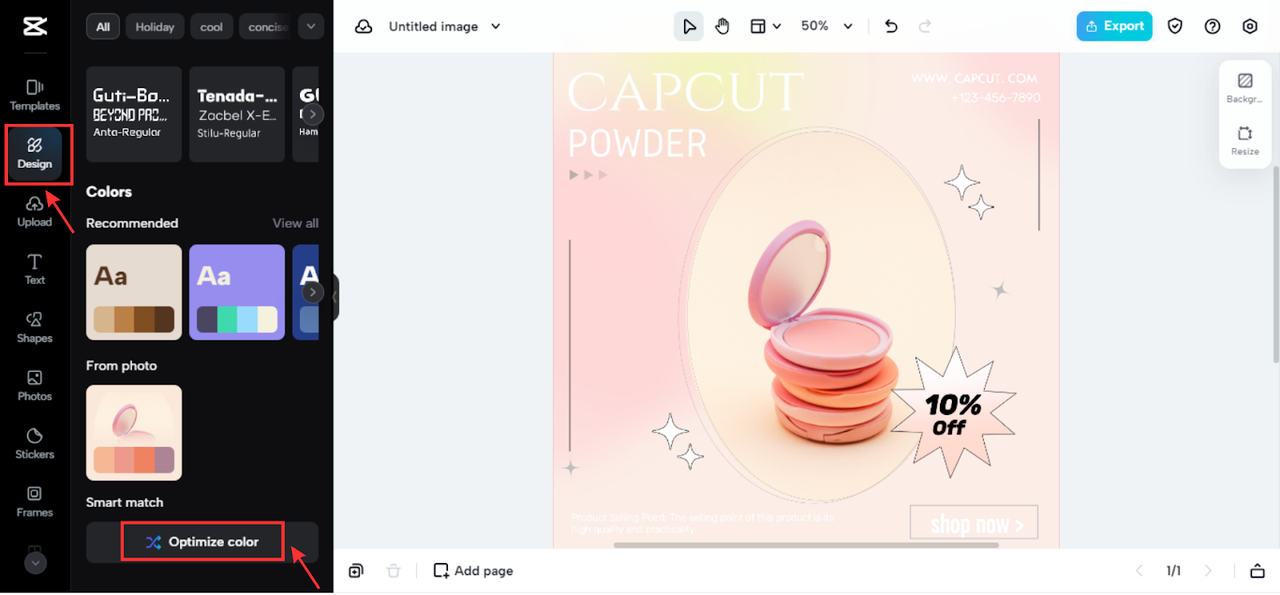Open the Text sidebar panel

point(35,269)
